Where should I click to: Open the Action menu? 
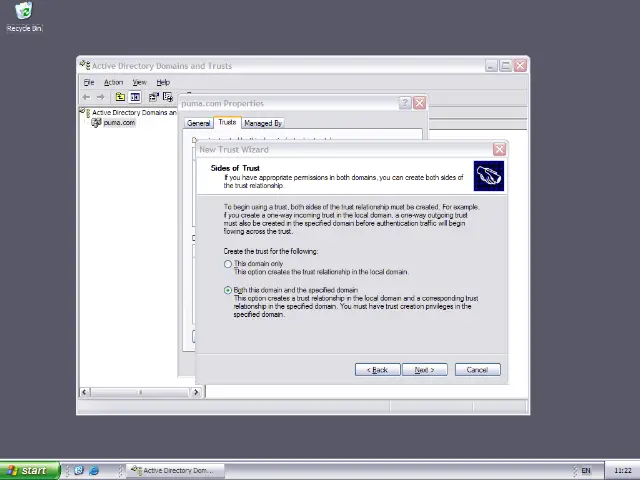pyautogui.click(x=113, y=82)
